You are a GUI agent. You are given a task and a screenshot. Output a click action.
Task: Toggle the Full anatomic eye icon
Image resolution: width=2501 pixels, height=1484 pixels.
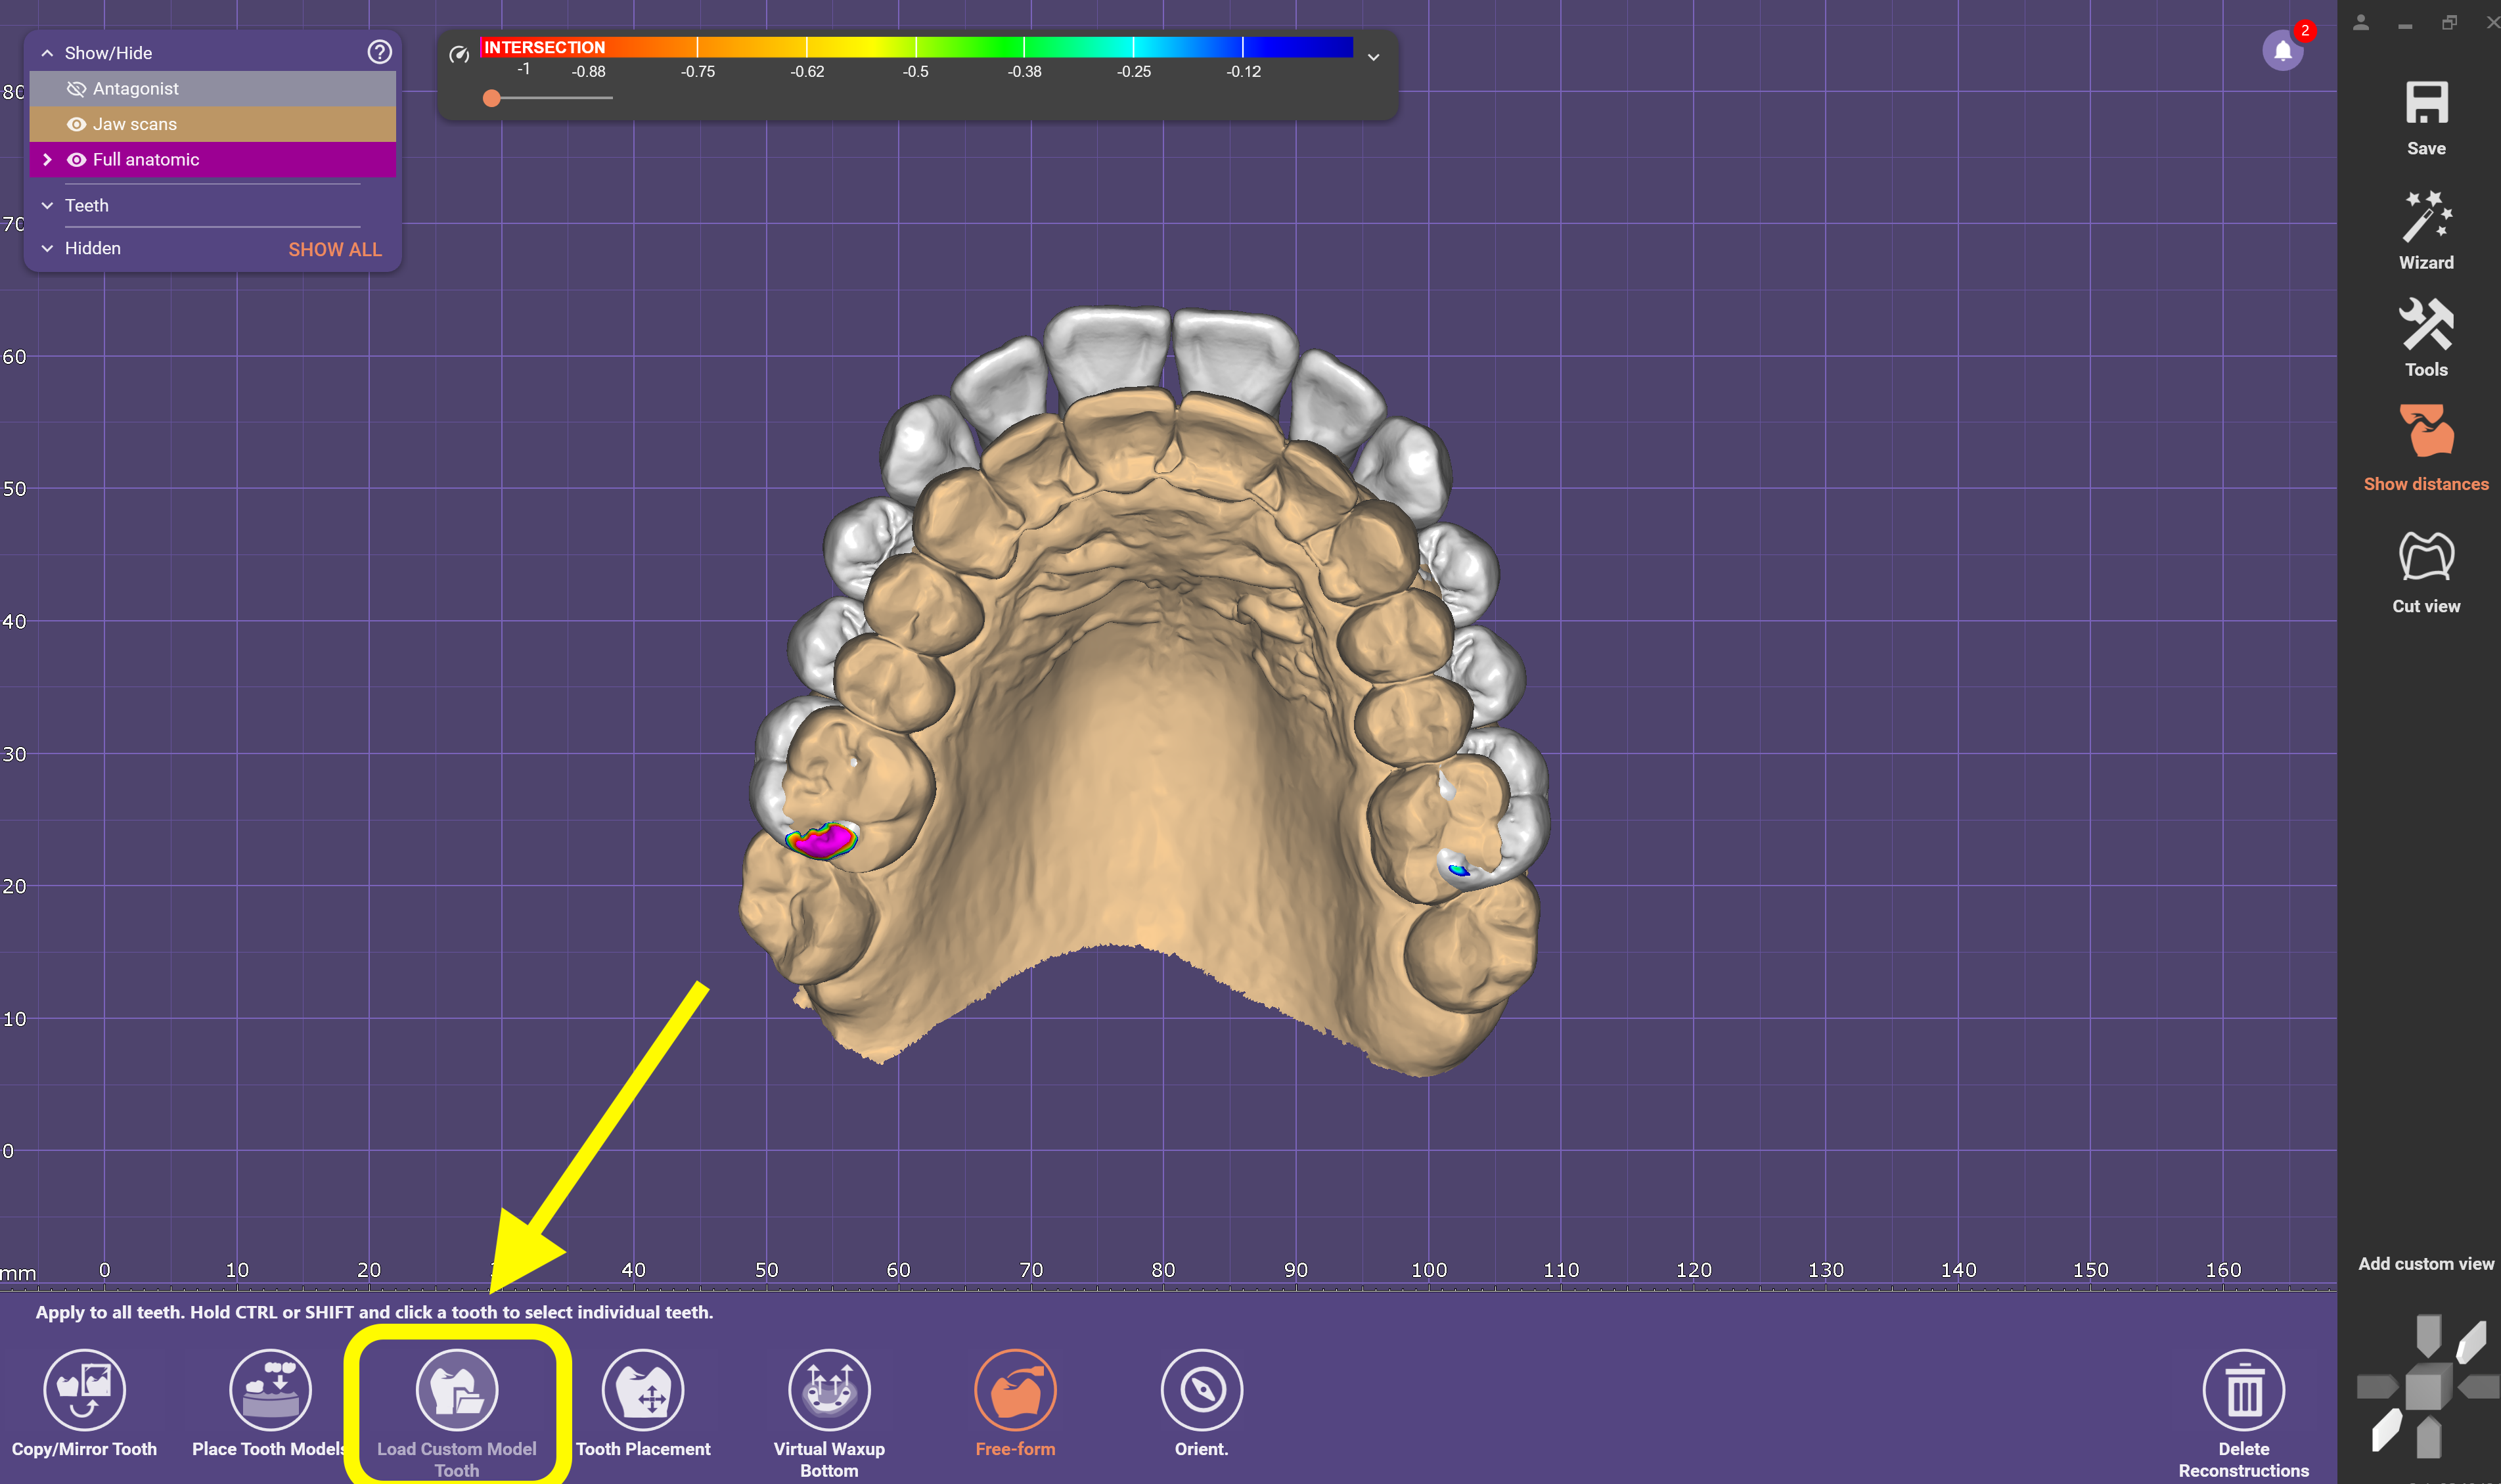(76, 160)
